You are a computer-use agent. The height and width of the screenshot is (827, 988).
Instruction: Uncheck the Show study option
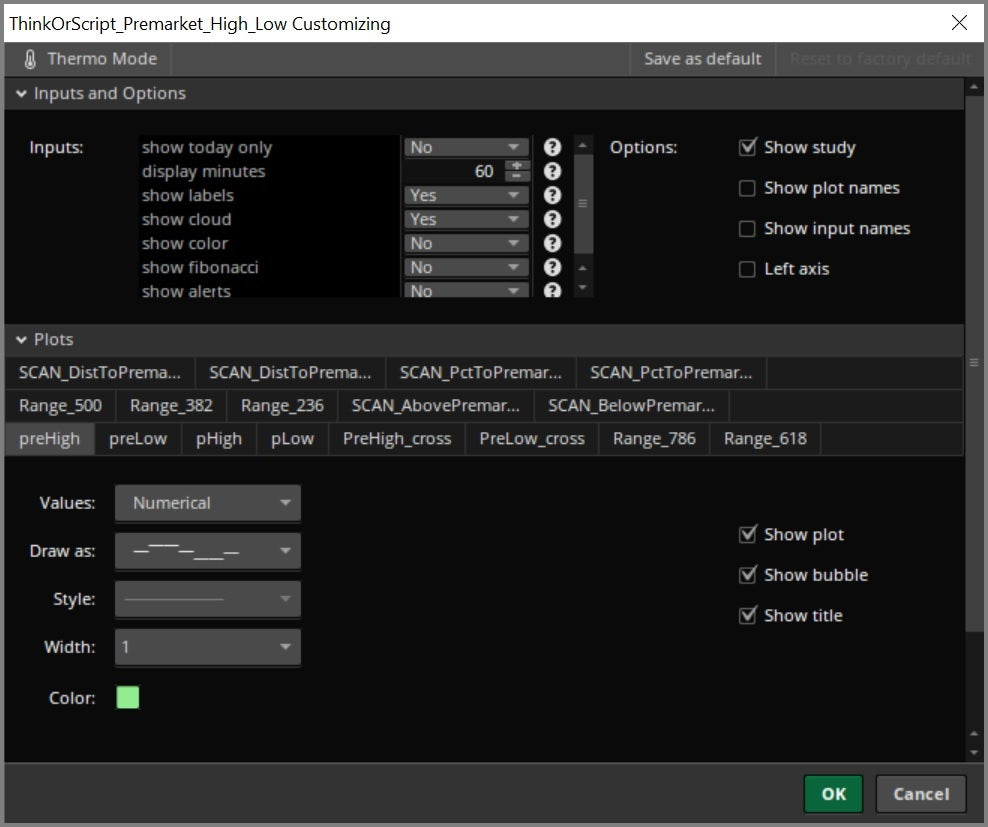[x=748, y=146]
